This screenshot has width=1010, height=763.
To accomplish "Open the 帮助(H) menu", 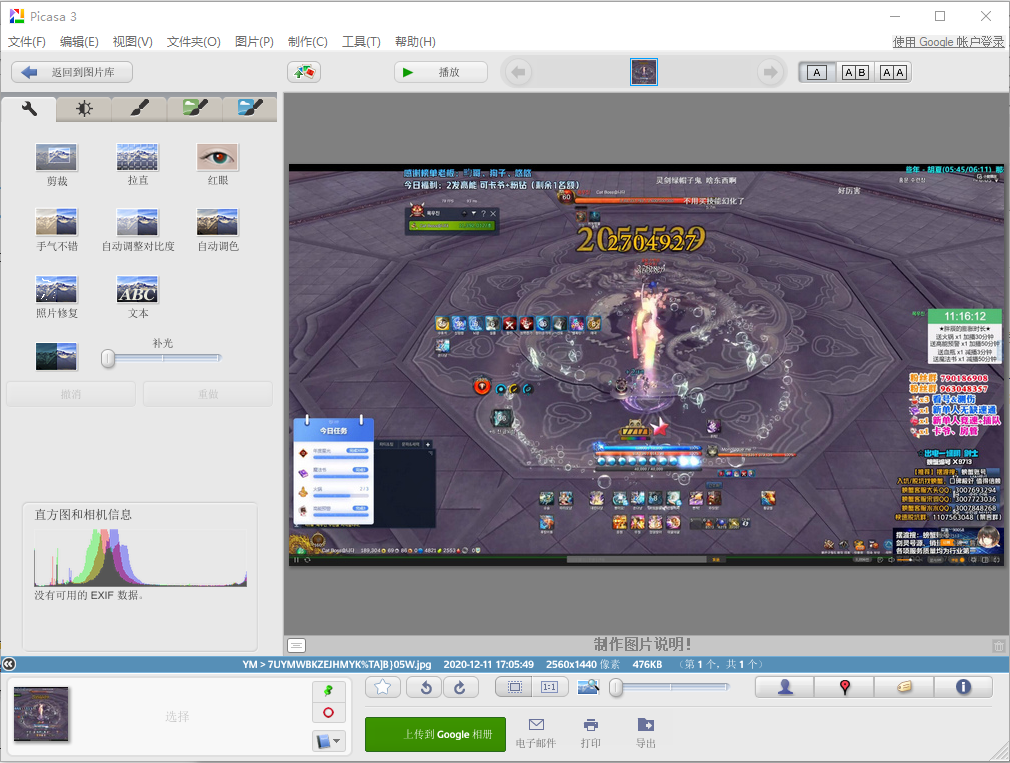I will (x=415, y=42).
